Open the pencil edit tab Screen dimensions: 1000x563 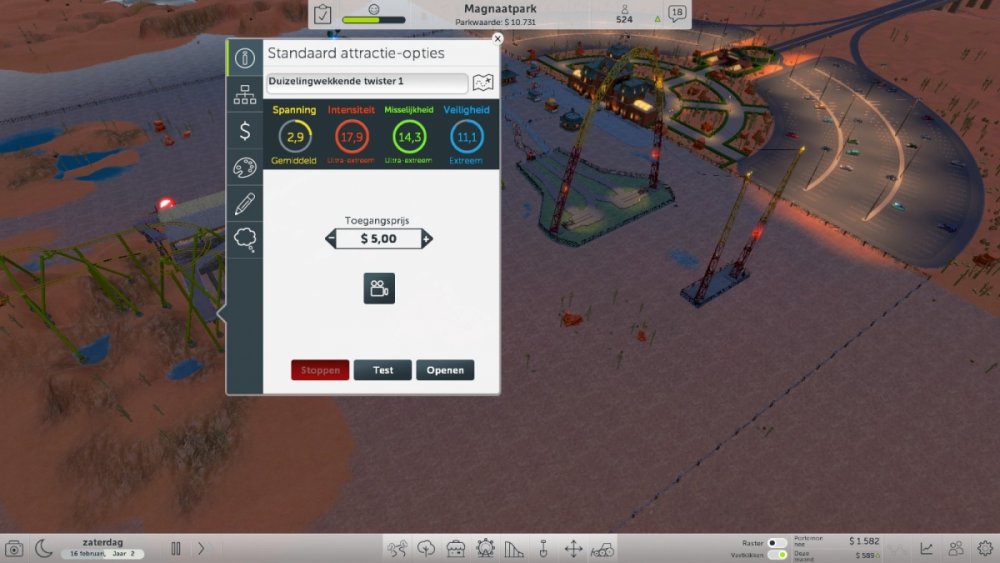[244, 203]
